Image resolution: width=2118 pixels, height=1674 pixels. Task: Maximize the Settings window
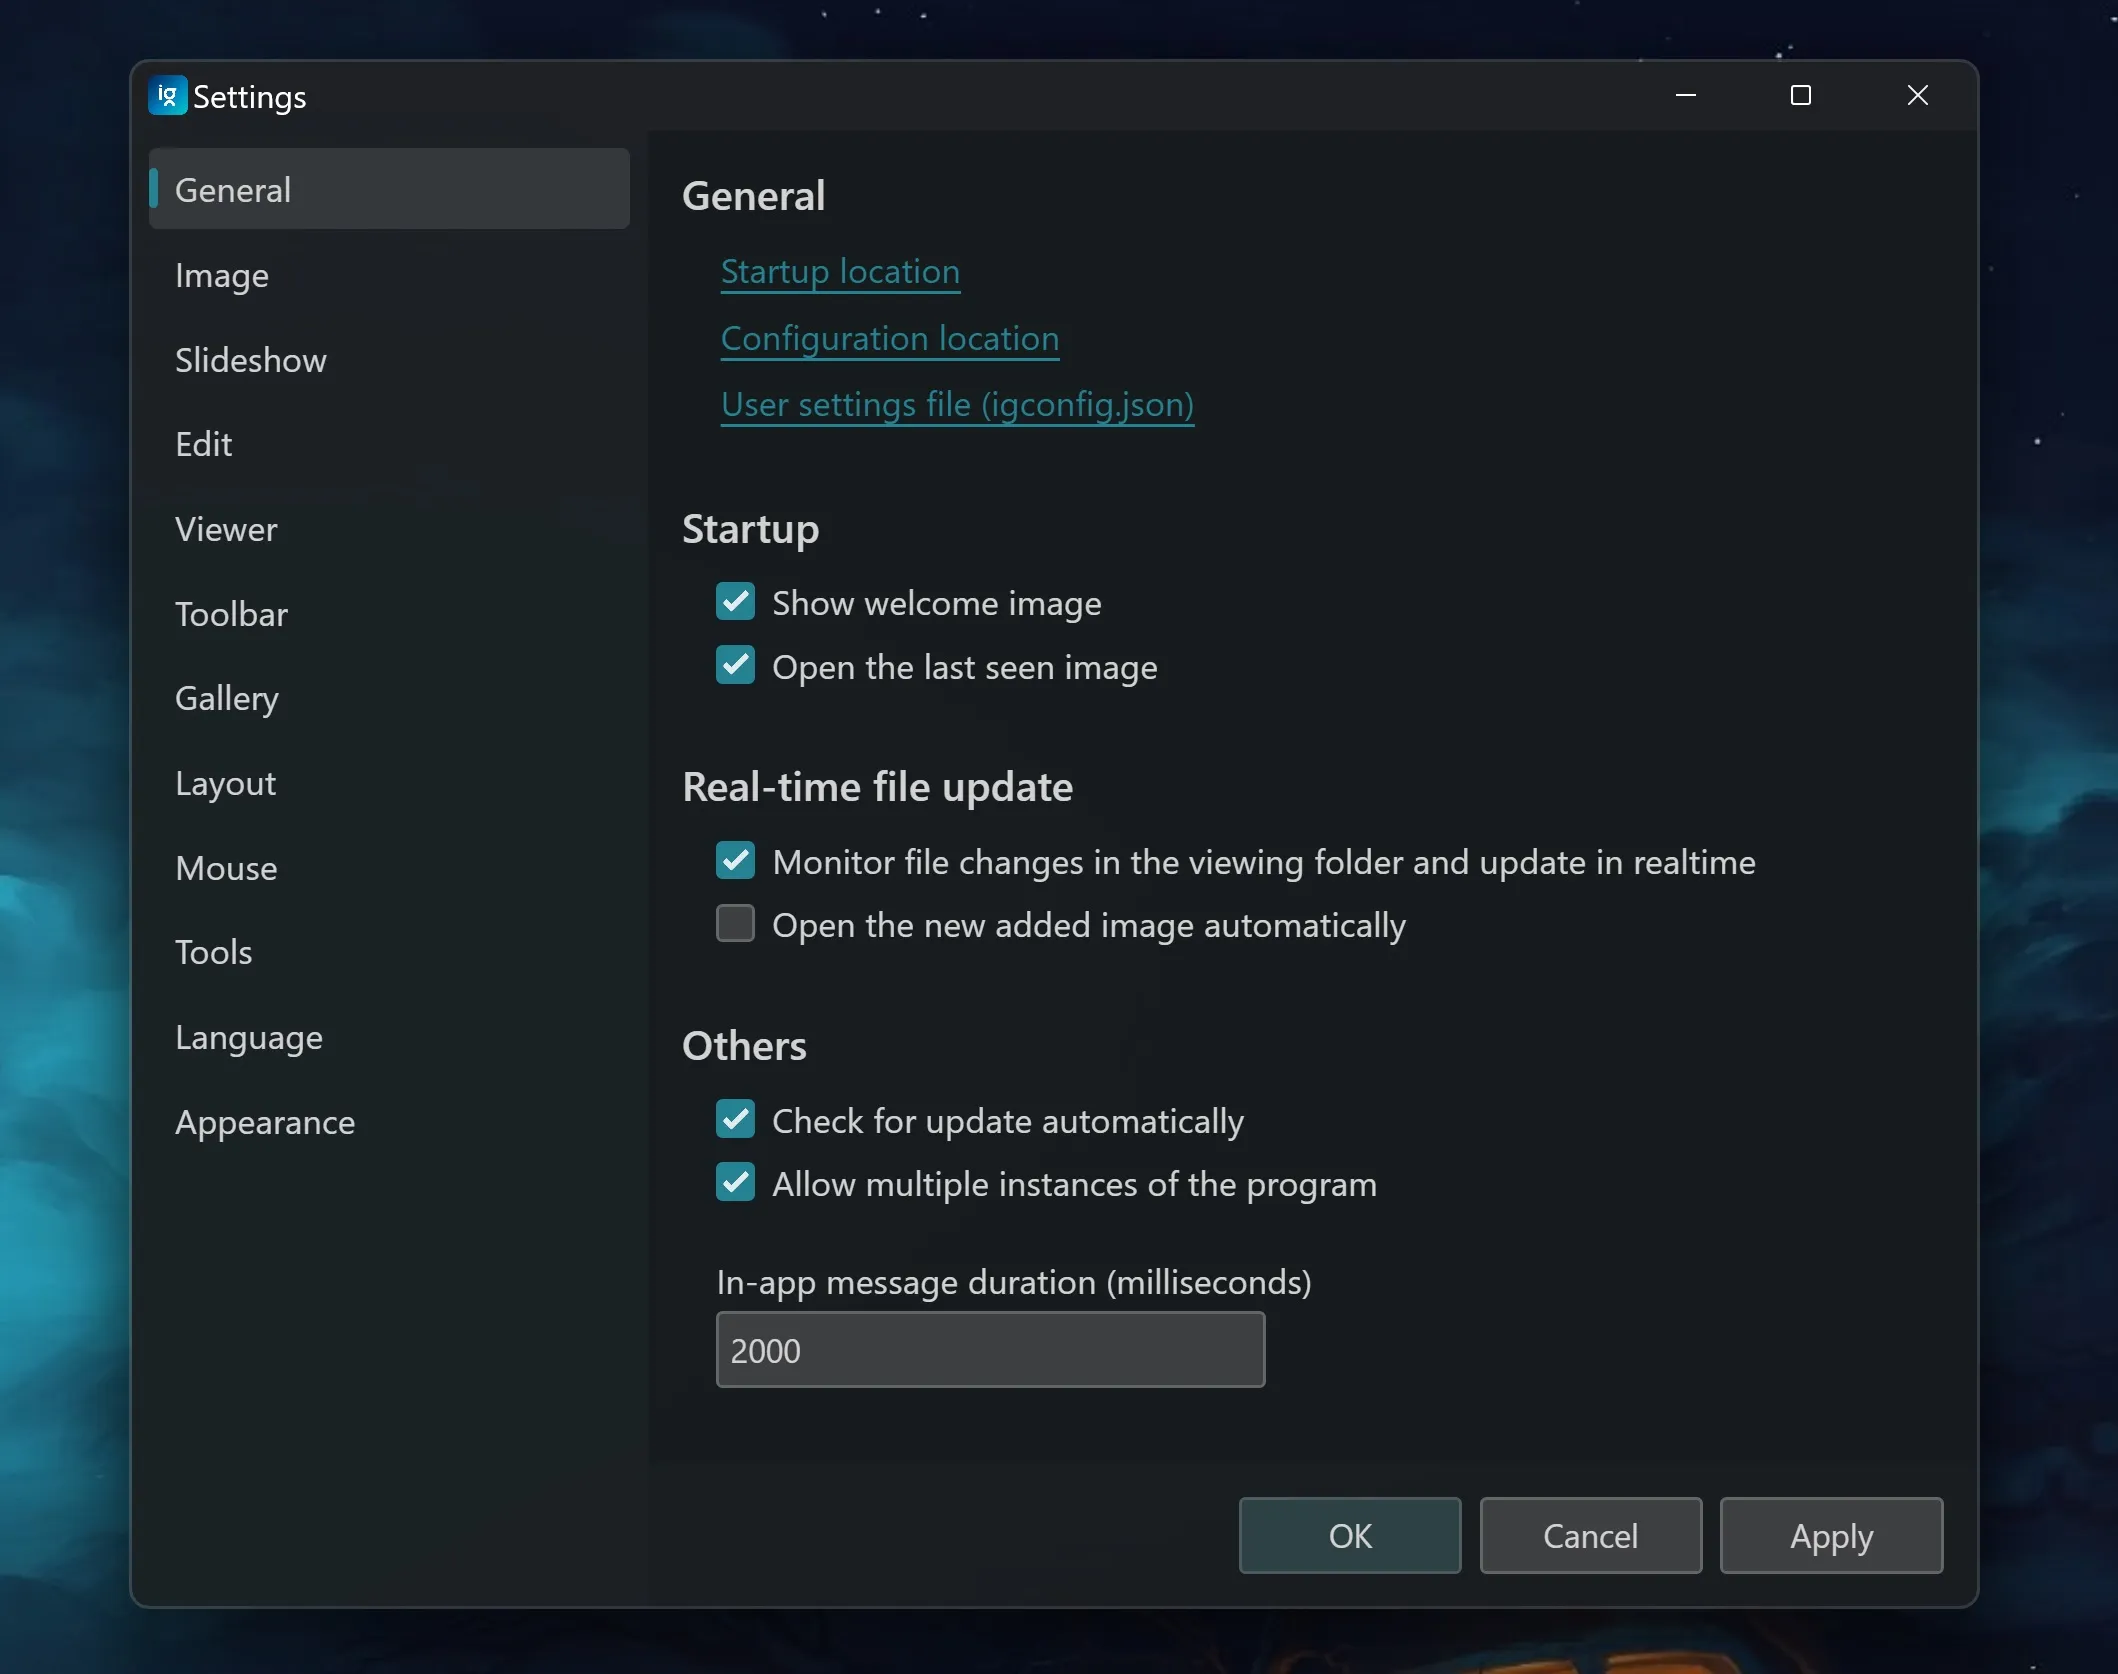coord(1800,96)
